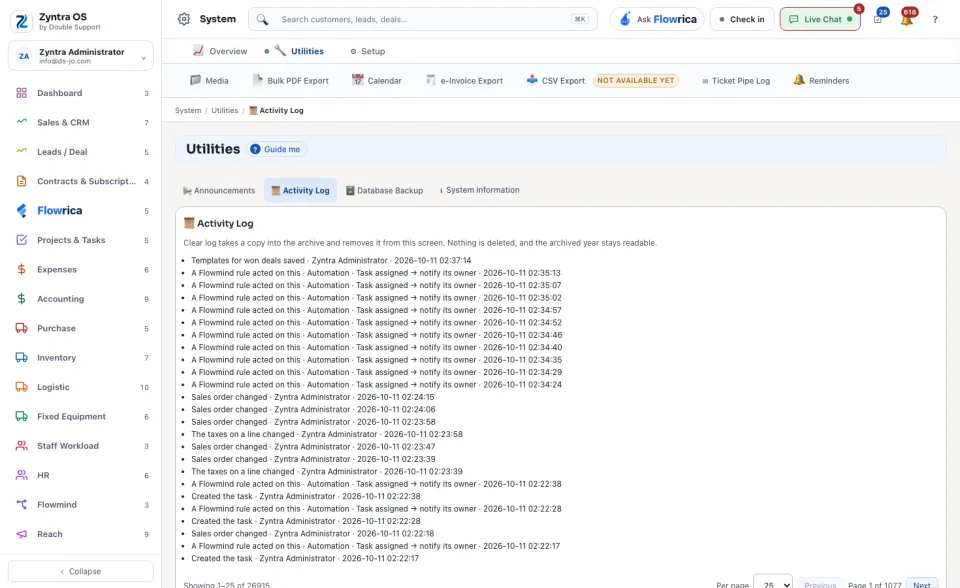The width and height of the screenshot is (960, 588).
Task: Open Ticket Pipe Log
Action: tap(736, 80)
